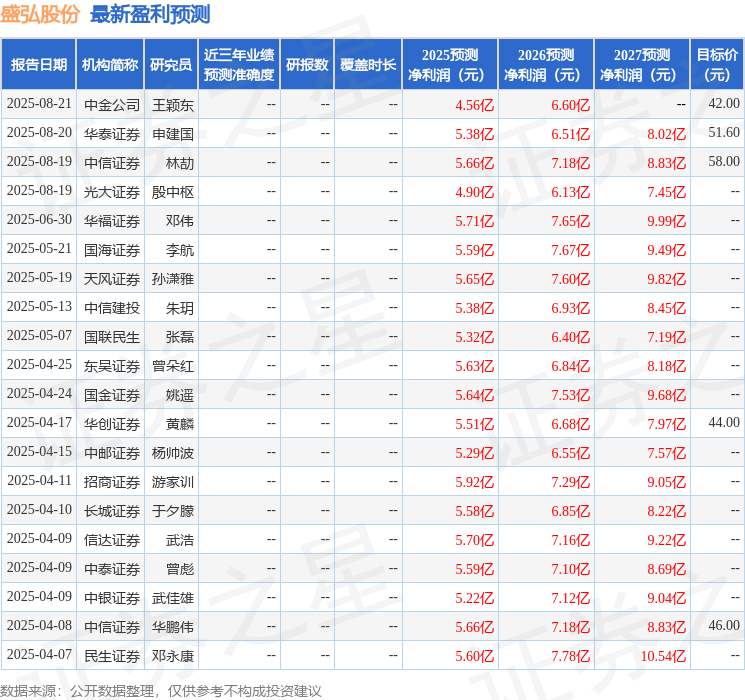Click the 中信建投 institution cell

click(112, 308)
